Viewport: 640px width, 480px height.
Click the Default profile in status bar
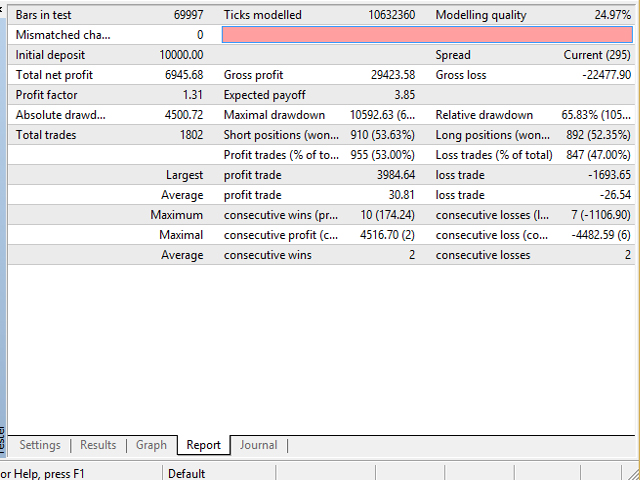point(186,473)
